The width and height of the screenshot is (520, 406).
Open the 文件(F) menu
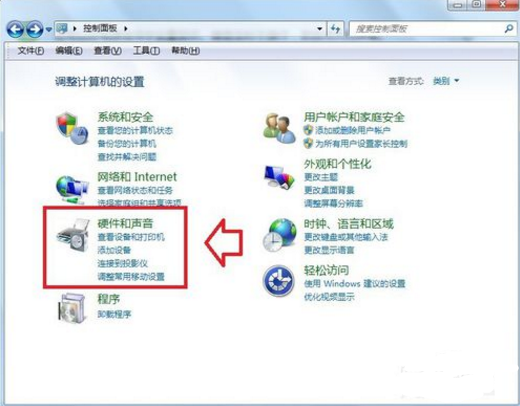tap(31, 51)
